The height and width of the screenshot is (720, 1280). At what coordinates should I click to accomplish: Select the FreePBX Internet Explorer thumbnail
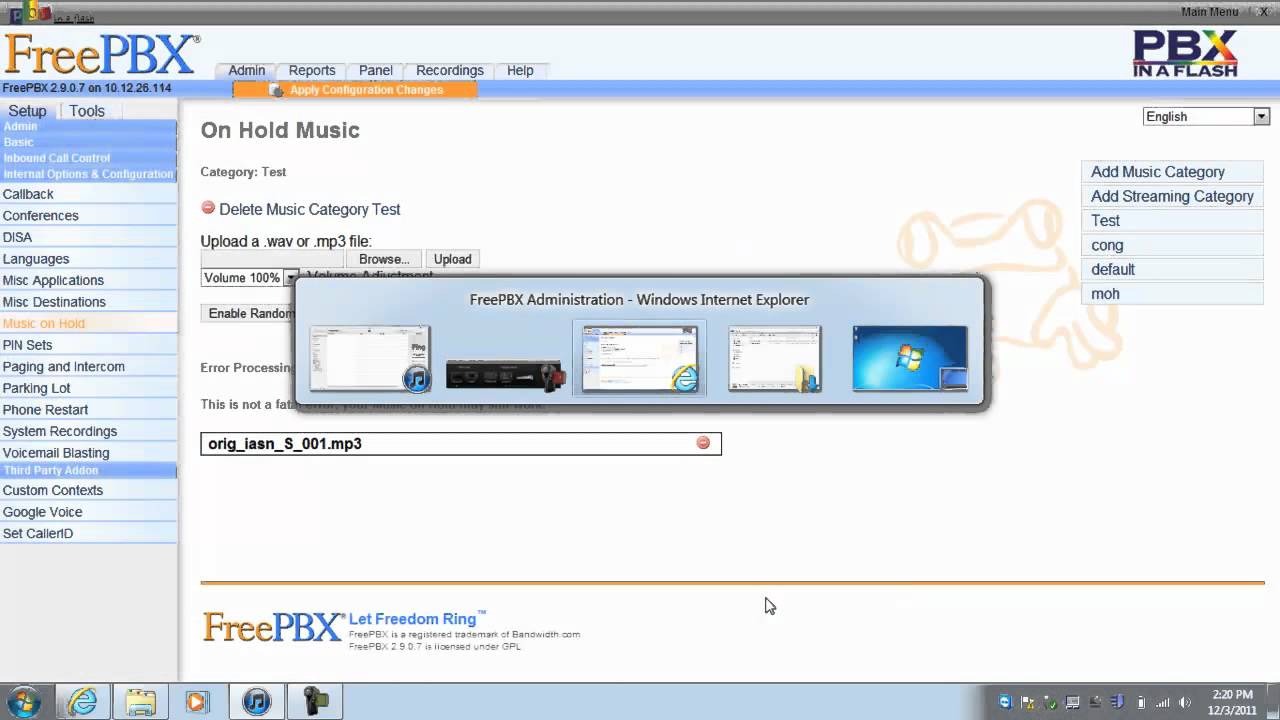point(640,358)
